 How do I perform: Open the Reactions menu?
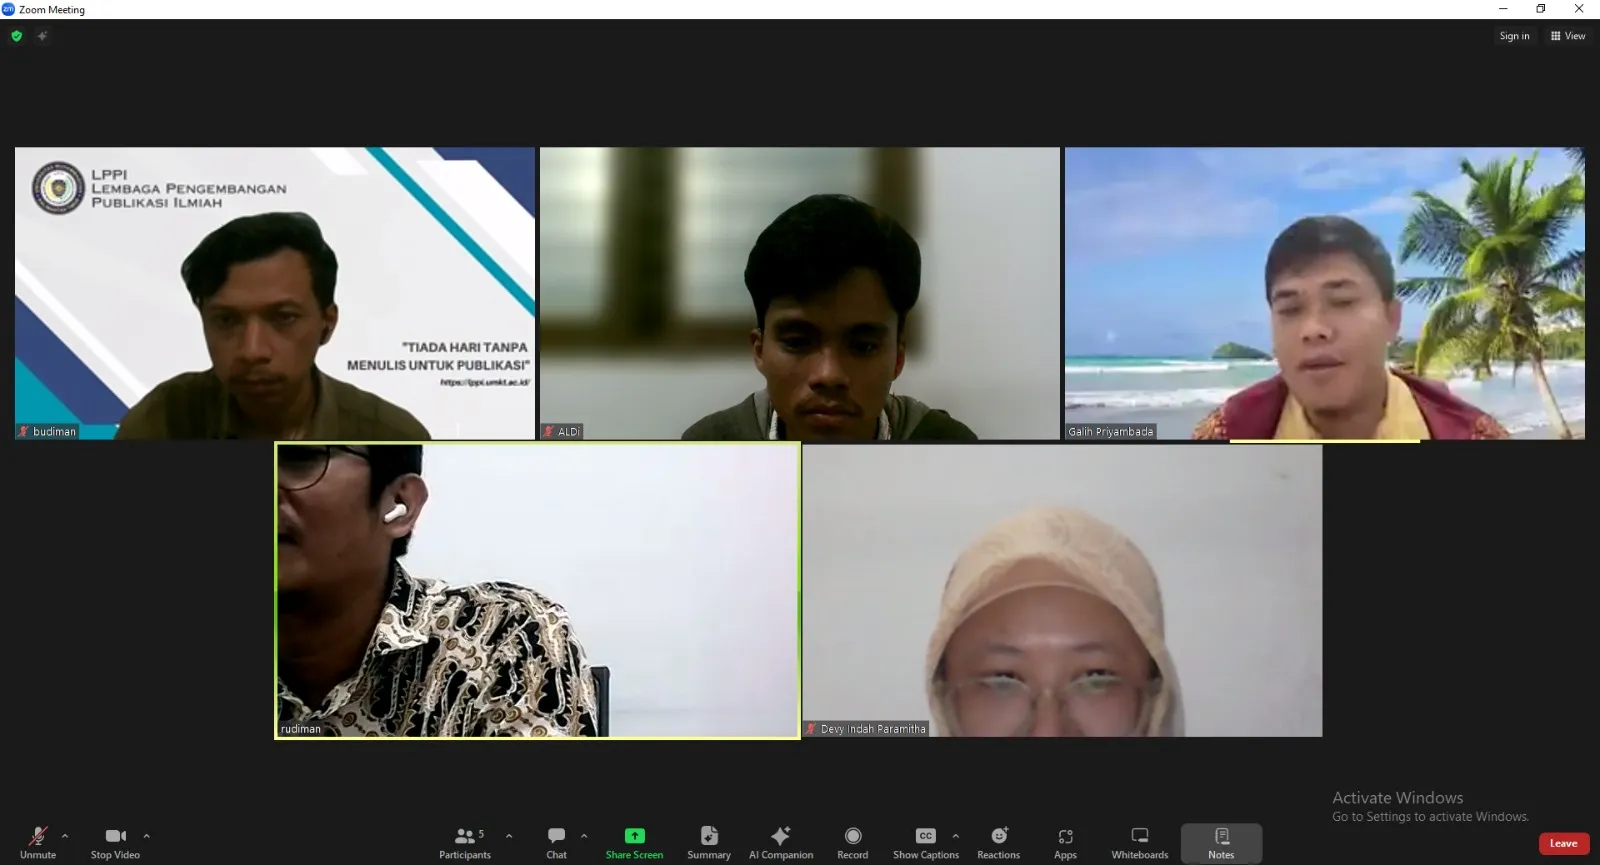click(x=999, y=842)
